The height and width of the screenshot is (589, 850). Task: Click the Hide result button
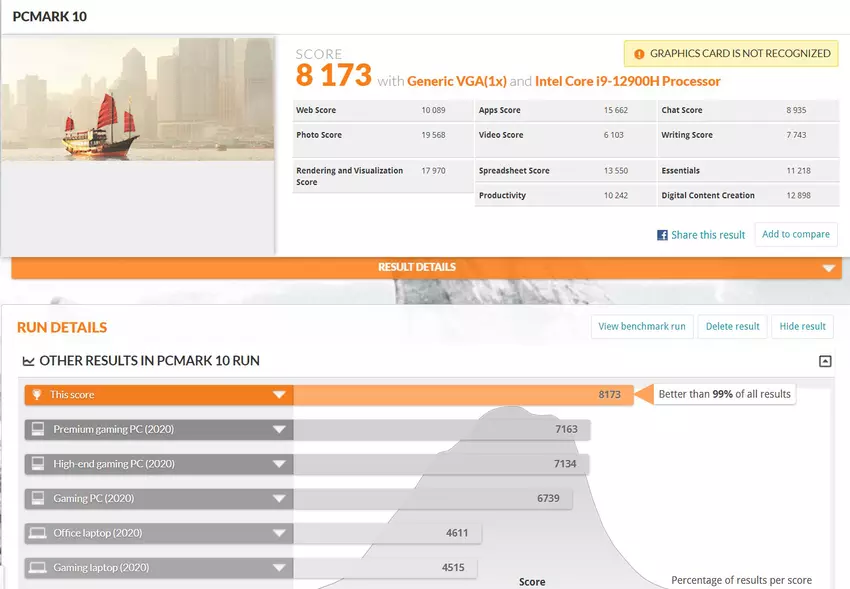click(x=802, y=326)
